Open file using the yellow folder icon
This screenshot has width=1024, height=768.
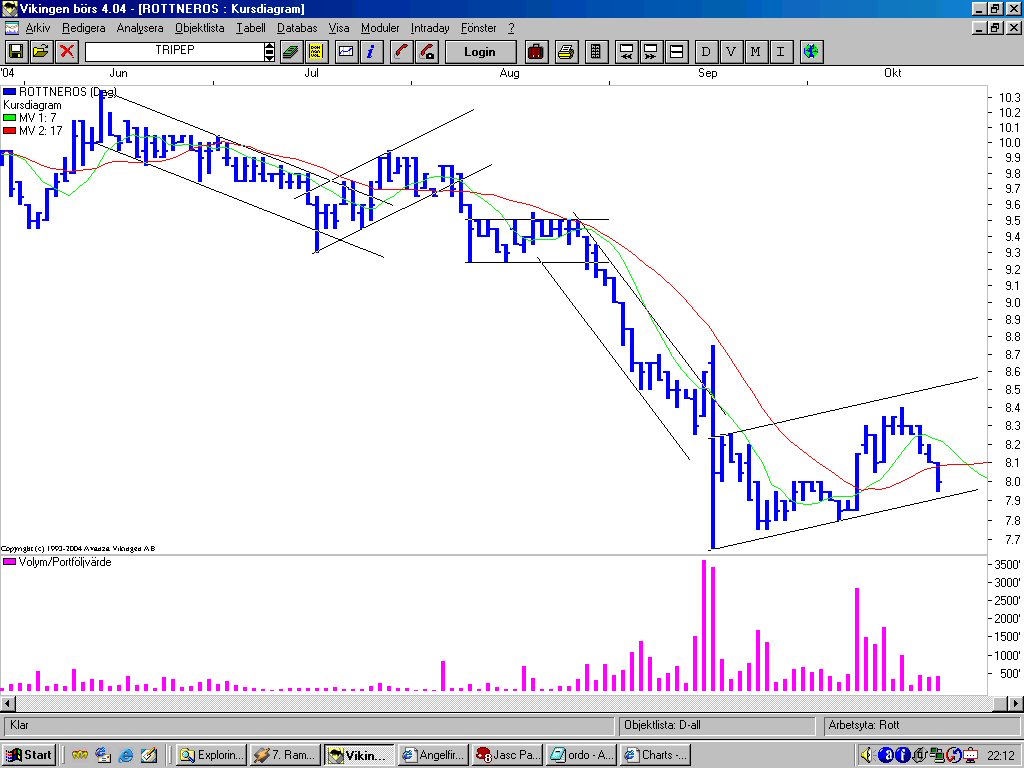(40, 52)
